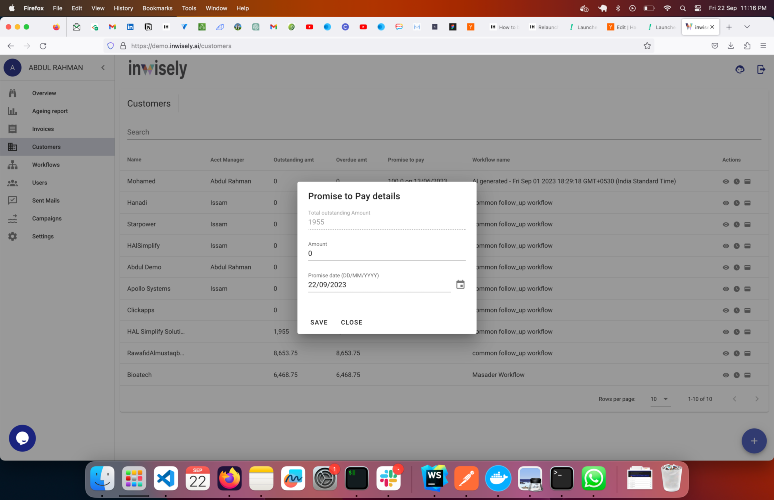Click the Overview binoculars icon in sidebar

(x=12, y=93)
